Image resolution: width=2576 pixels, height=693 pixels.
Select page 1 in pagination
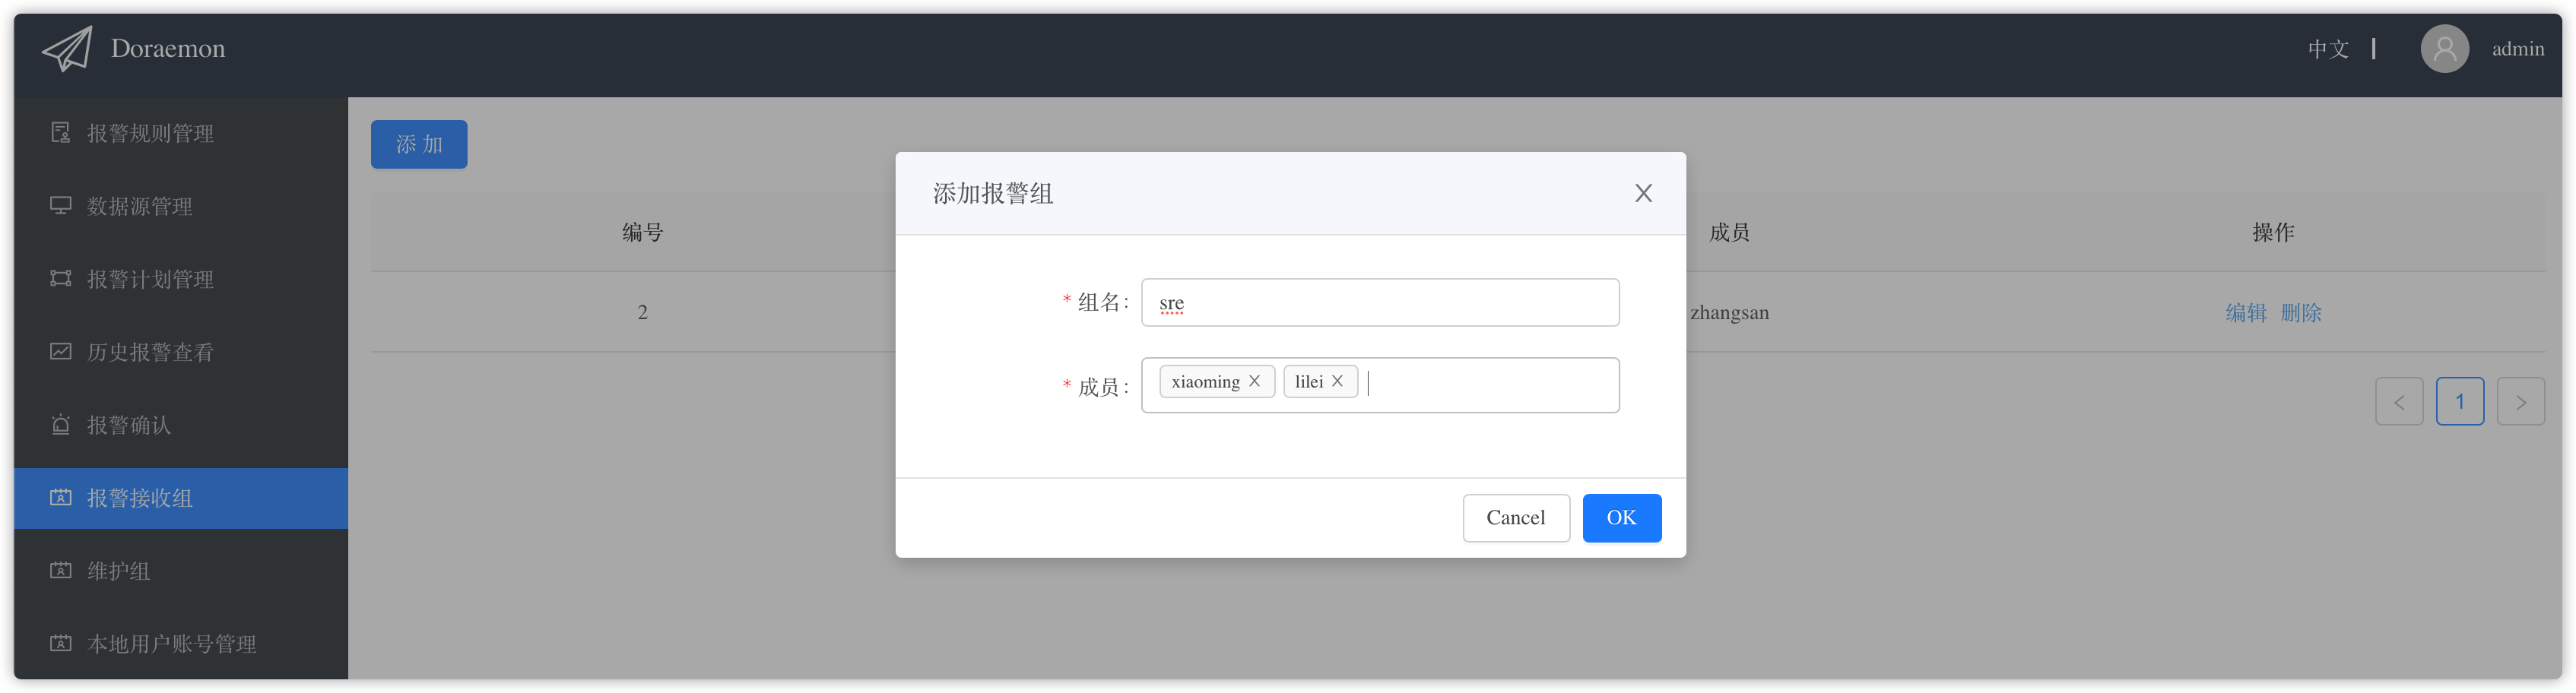click(2460, 401)
